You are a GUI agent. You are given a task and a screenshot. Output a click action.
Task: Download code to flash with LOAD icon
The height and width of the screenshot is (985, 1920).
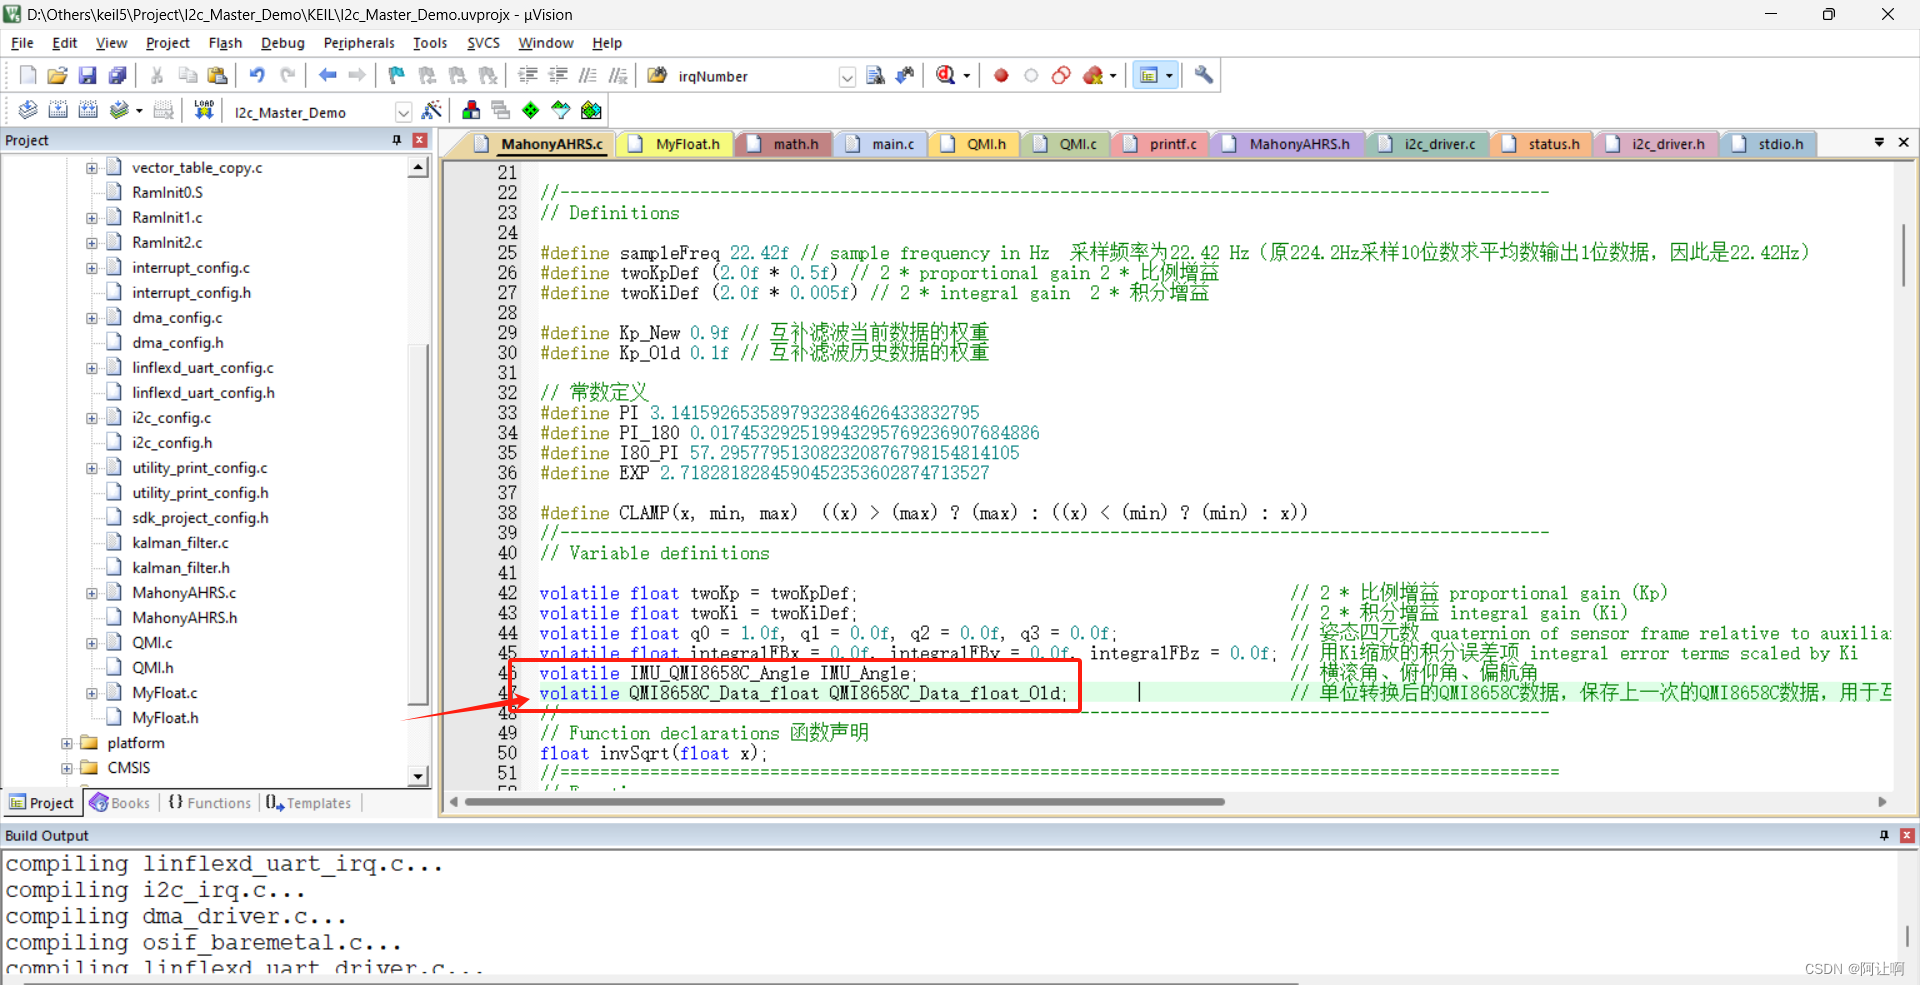point(203,110)
